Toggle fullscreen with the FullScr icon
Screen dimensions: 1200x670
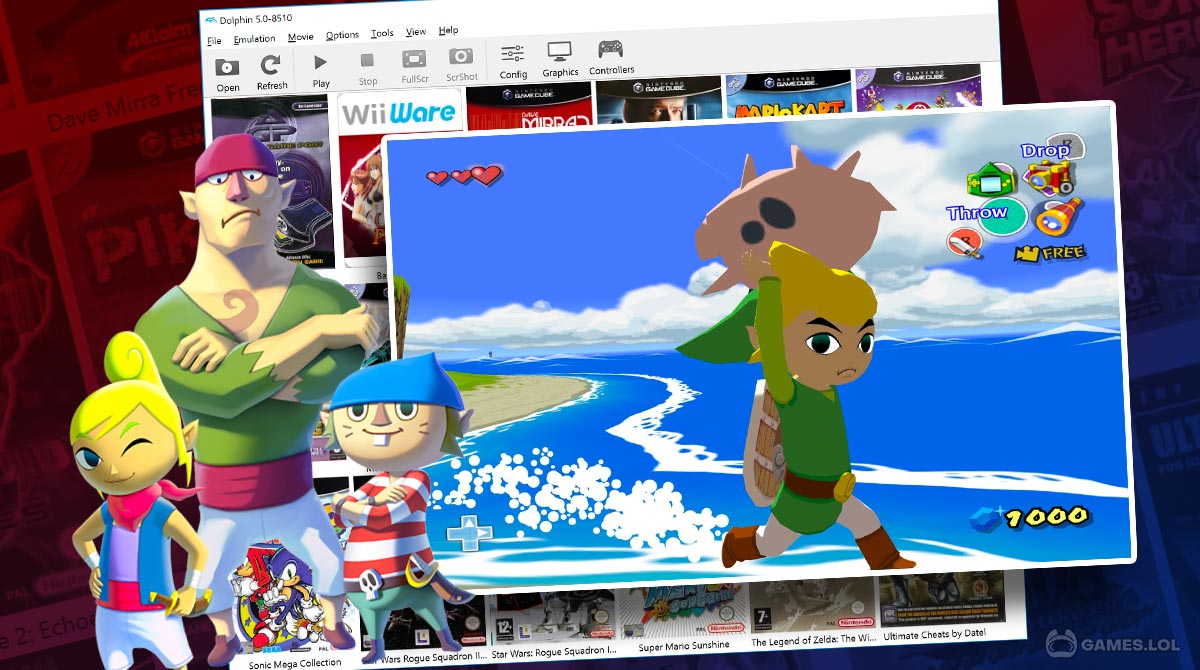(414, 59)
